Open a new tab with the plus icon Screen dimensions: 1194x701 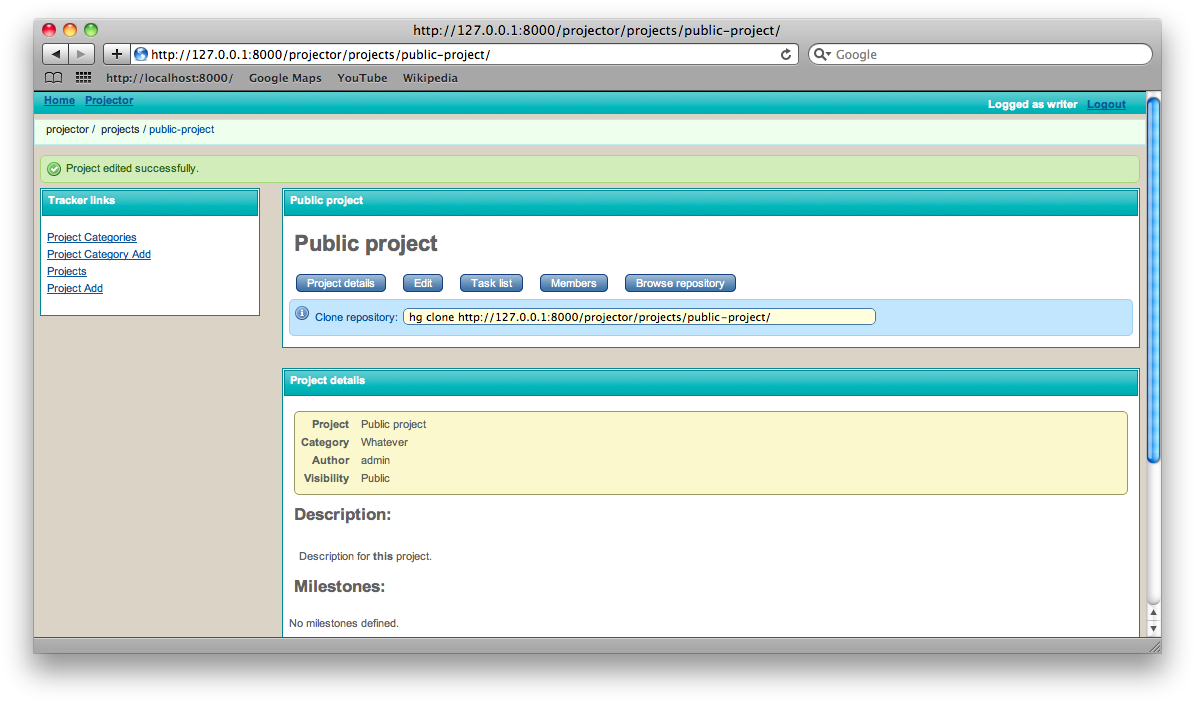[x=115, y=54]
